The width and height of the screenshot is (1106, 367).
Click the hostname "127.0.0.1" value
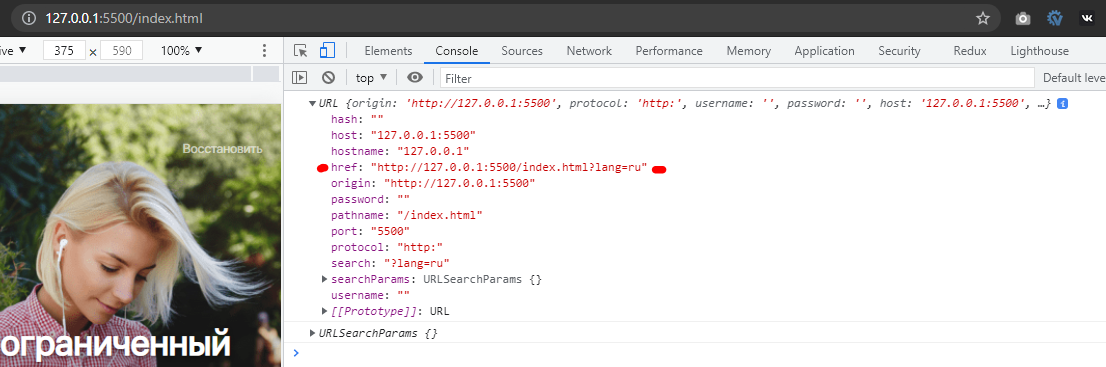(x=433, y=152)
